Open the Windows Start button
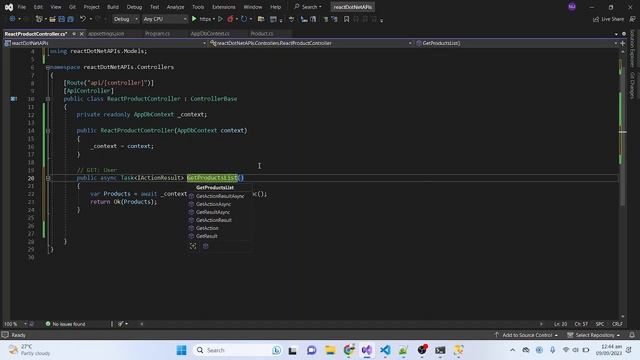 point(182,350)
